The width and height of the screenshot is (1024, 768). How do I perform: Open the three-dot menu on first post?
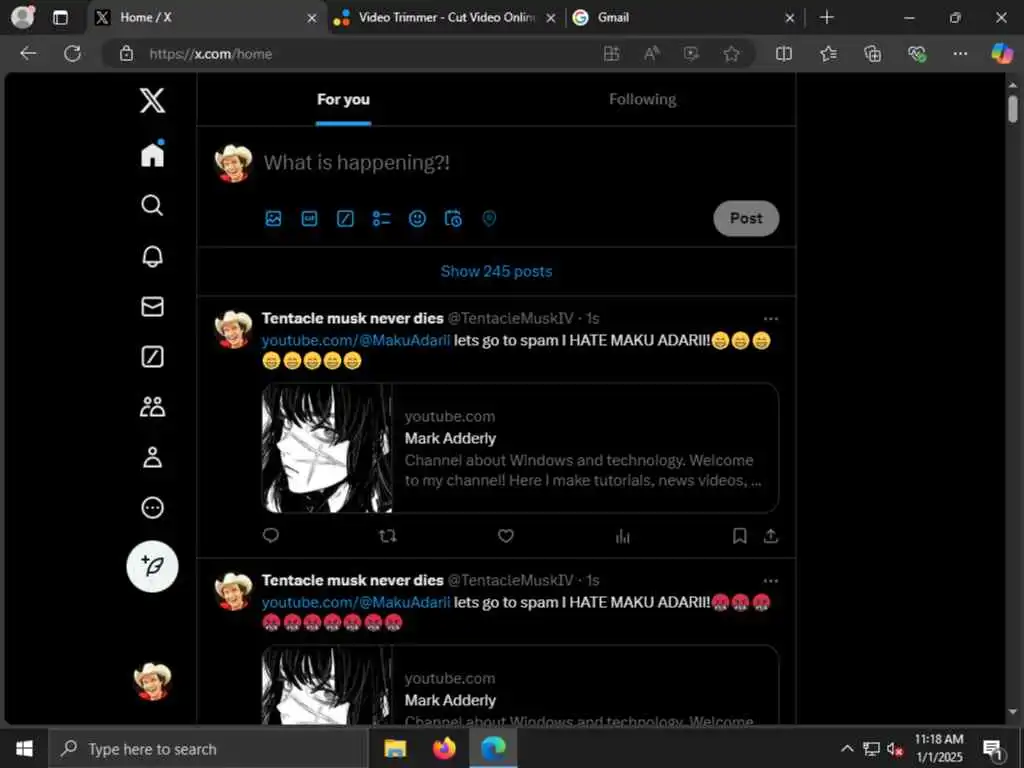point(771,319)
